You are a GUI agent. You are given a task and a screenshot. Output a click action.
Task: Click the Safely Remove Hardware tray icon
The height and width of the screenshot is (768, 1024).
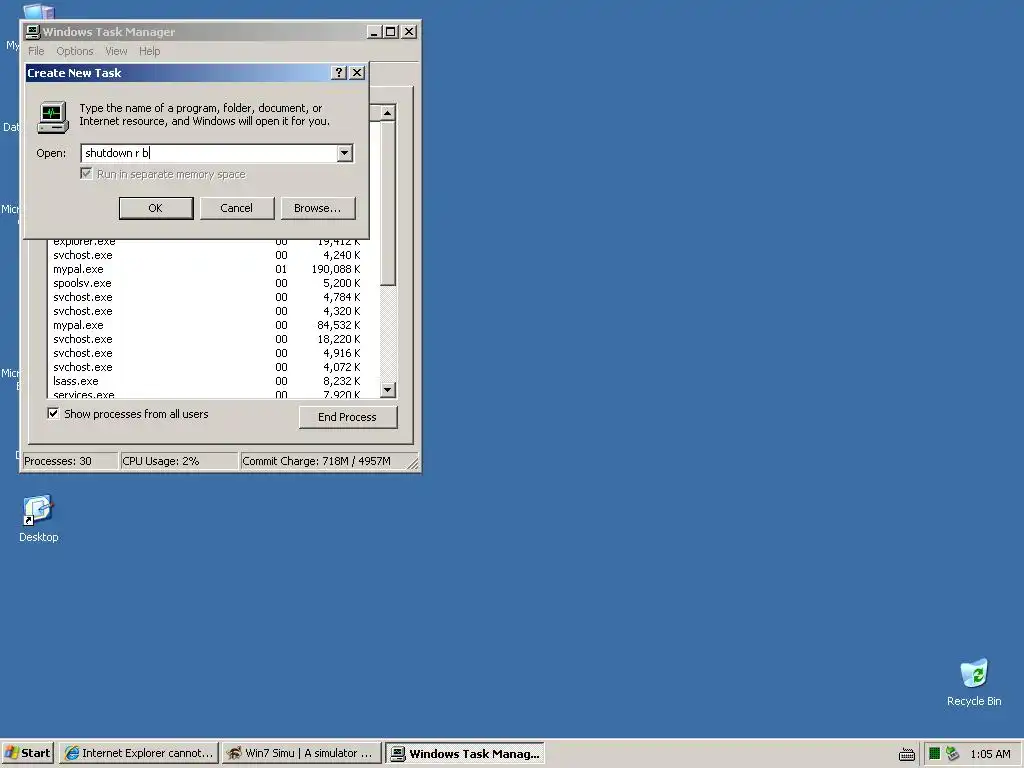tap(952, 754)
